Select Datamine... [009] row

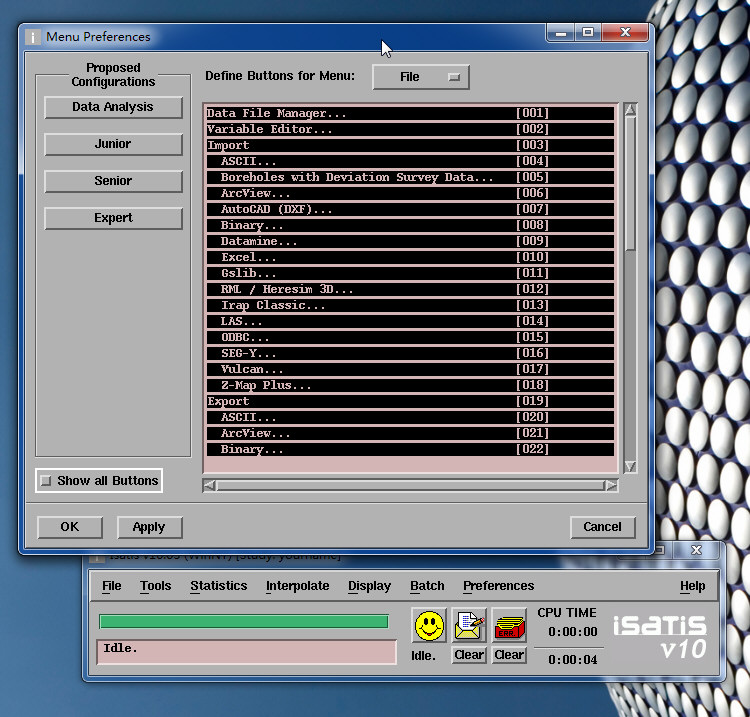pos(410,242)
